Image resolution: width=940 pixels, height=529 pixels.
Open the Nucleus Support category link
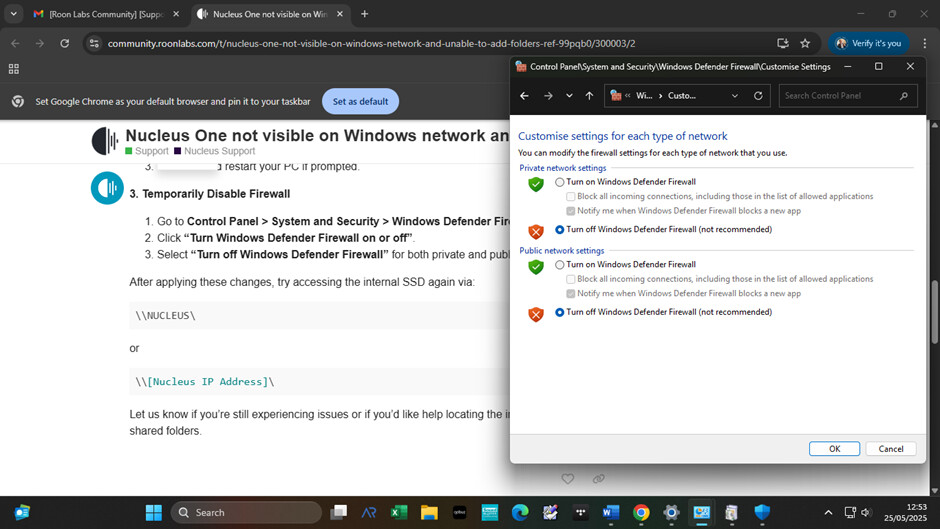point(215,151)
